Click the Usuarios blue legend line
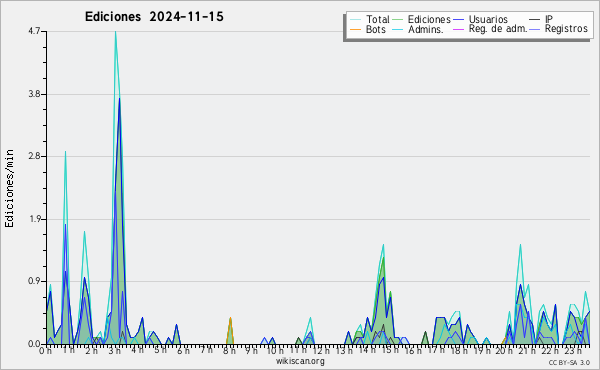This screenshot has height=370, width=600. (458, 20)
